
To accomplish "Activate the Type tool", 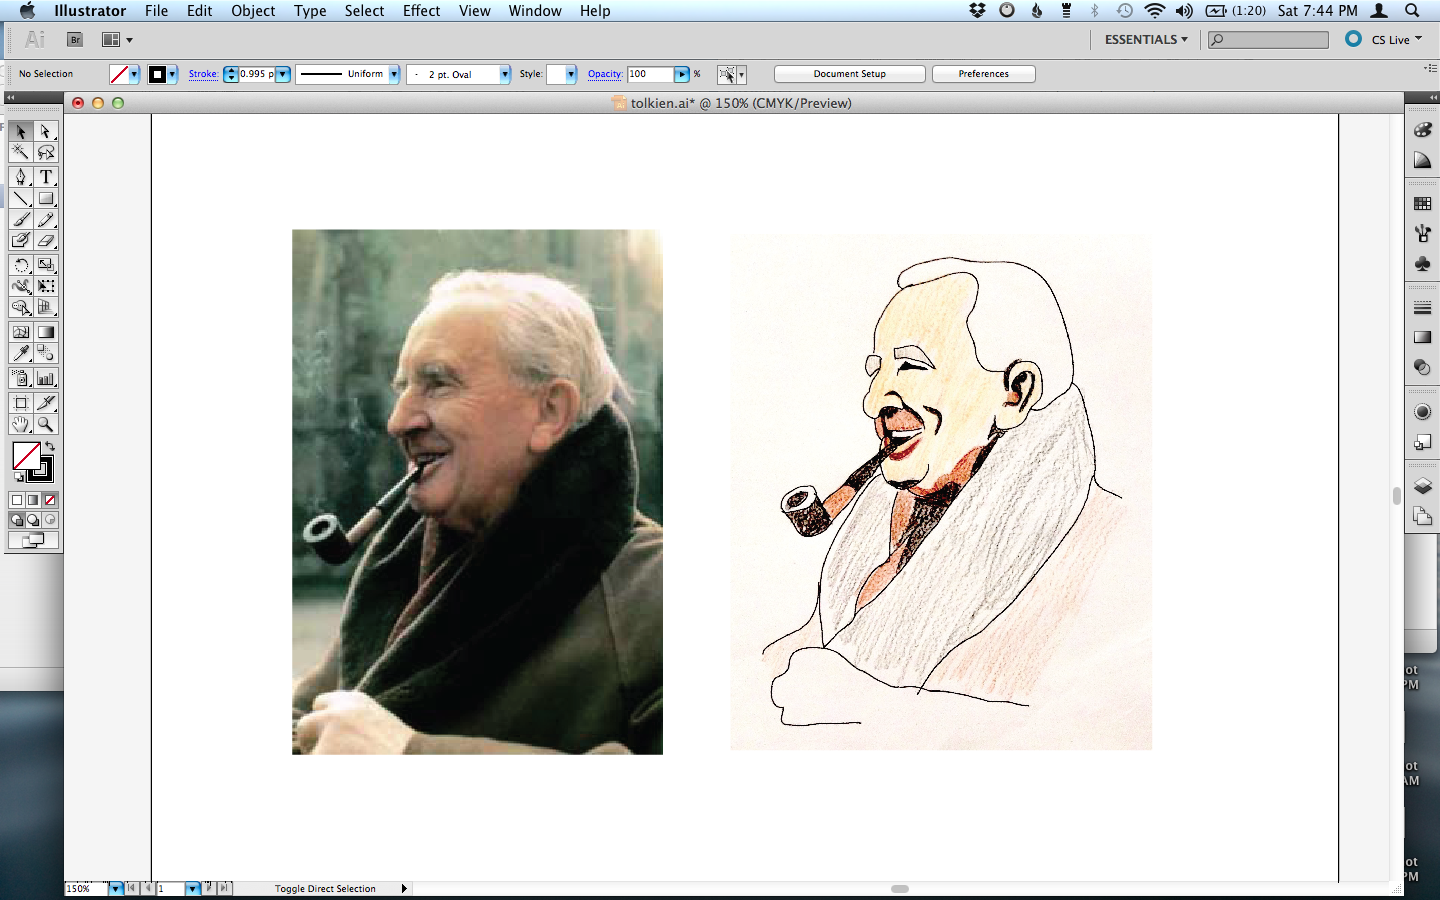I will click(x=46, y=175).
